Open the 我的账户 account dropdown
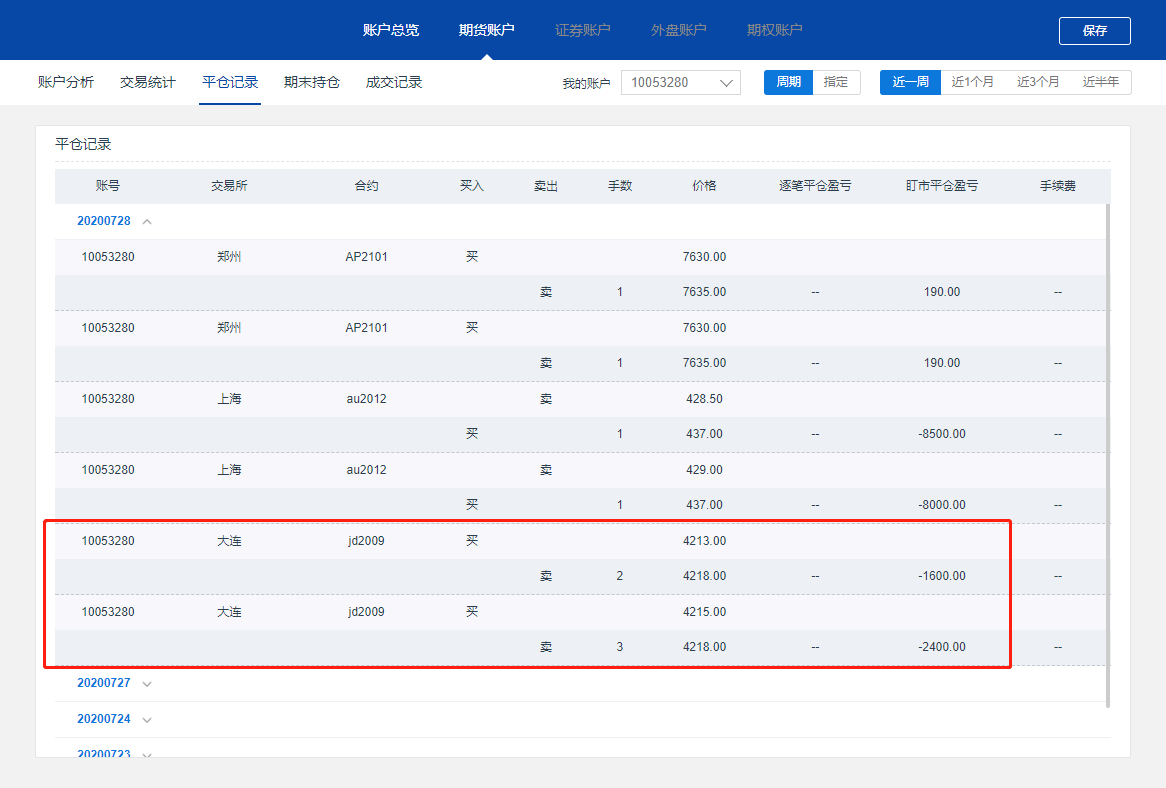The image size is (1166, 788). [x=680, y=82]
